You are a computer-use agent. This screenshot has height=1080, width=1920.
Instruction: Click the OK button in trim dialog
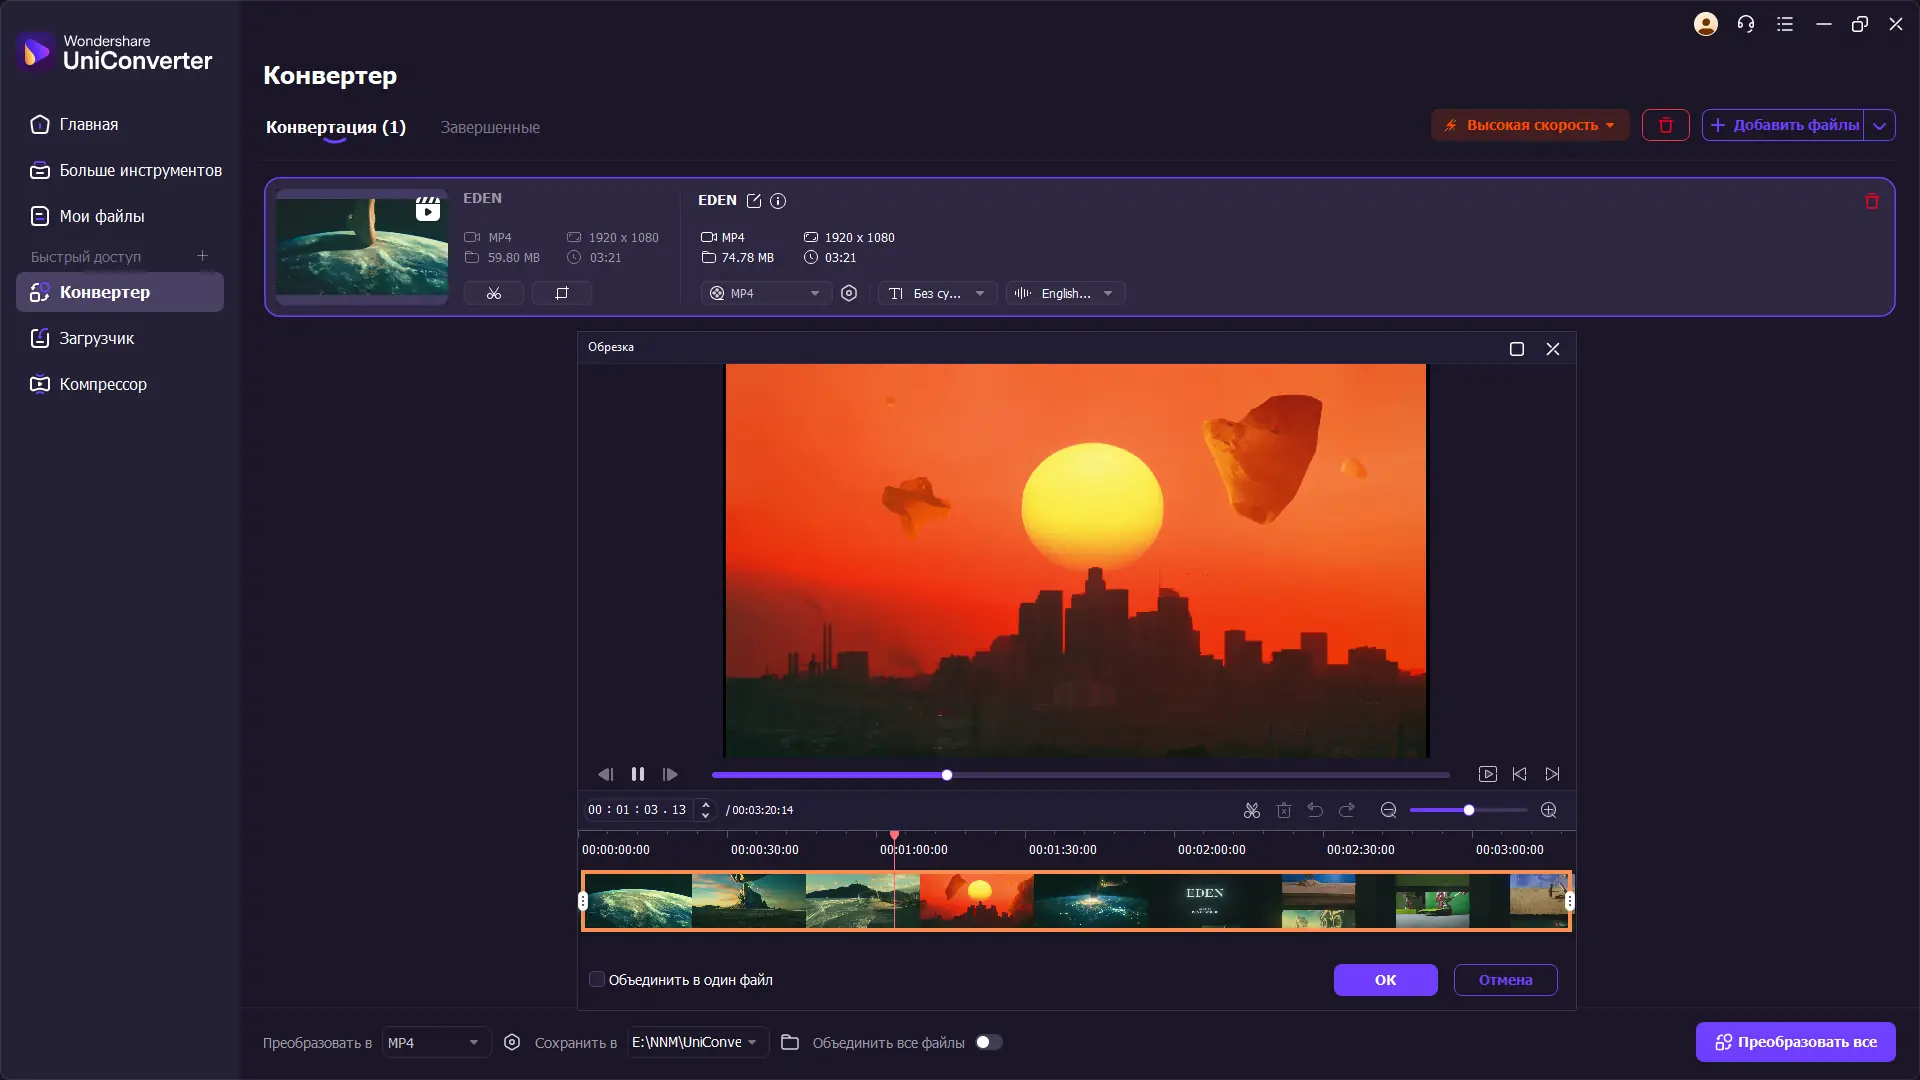pyautogui.click(x=1385, y=980)
